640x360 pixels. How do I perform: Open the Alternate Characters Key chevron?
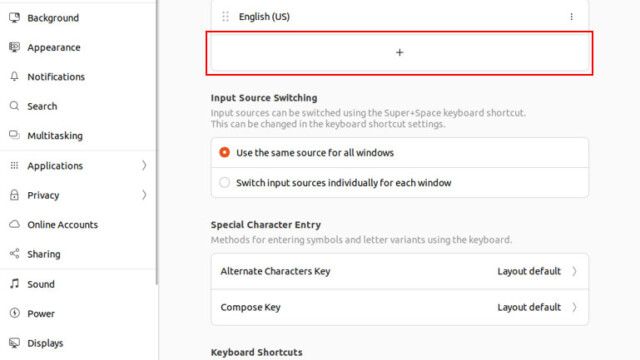[x=574, y=271]
